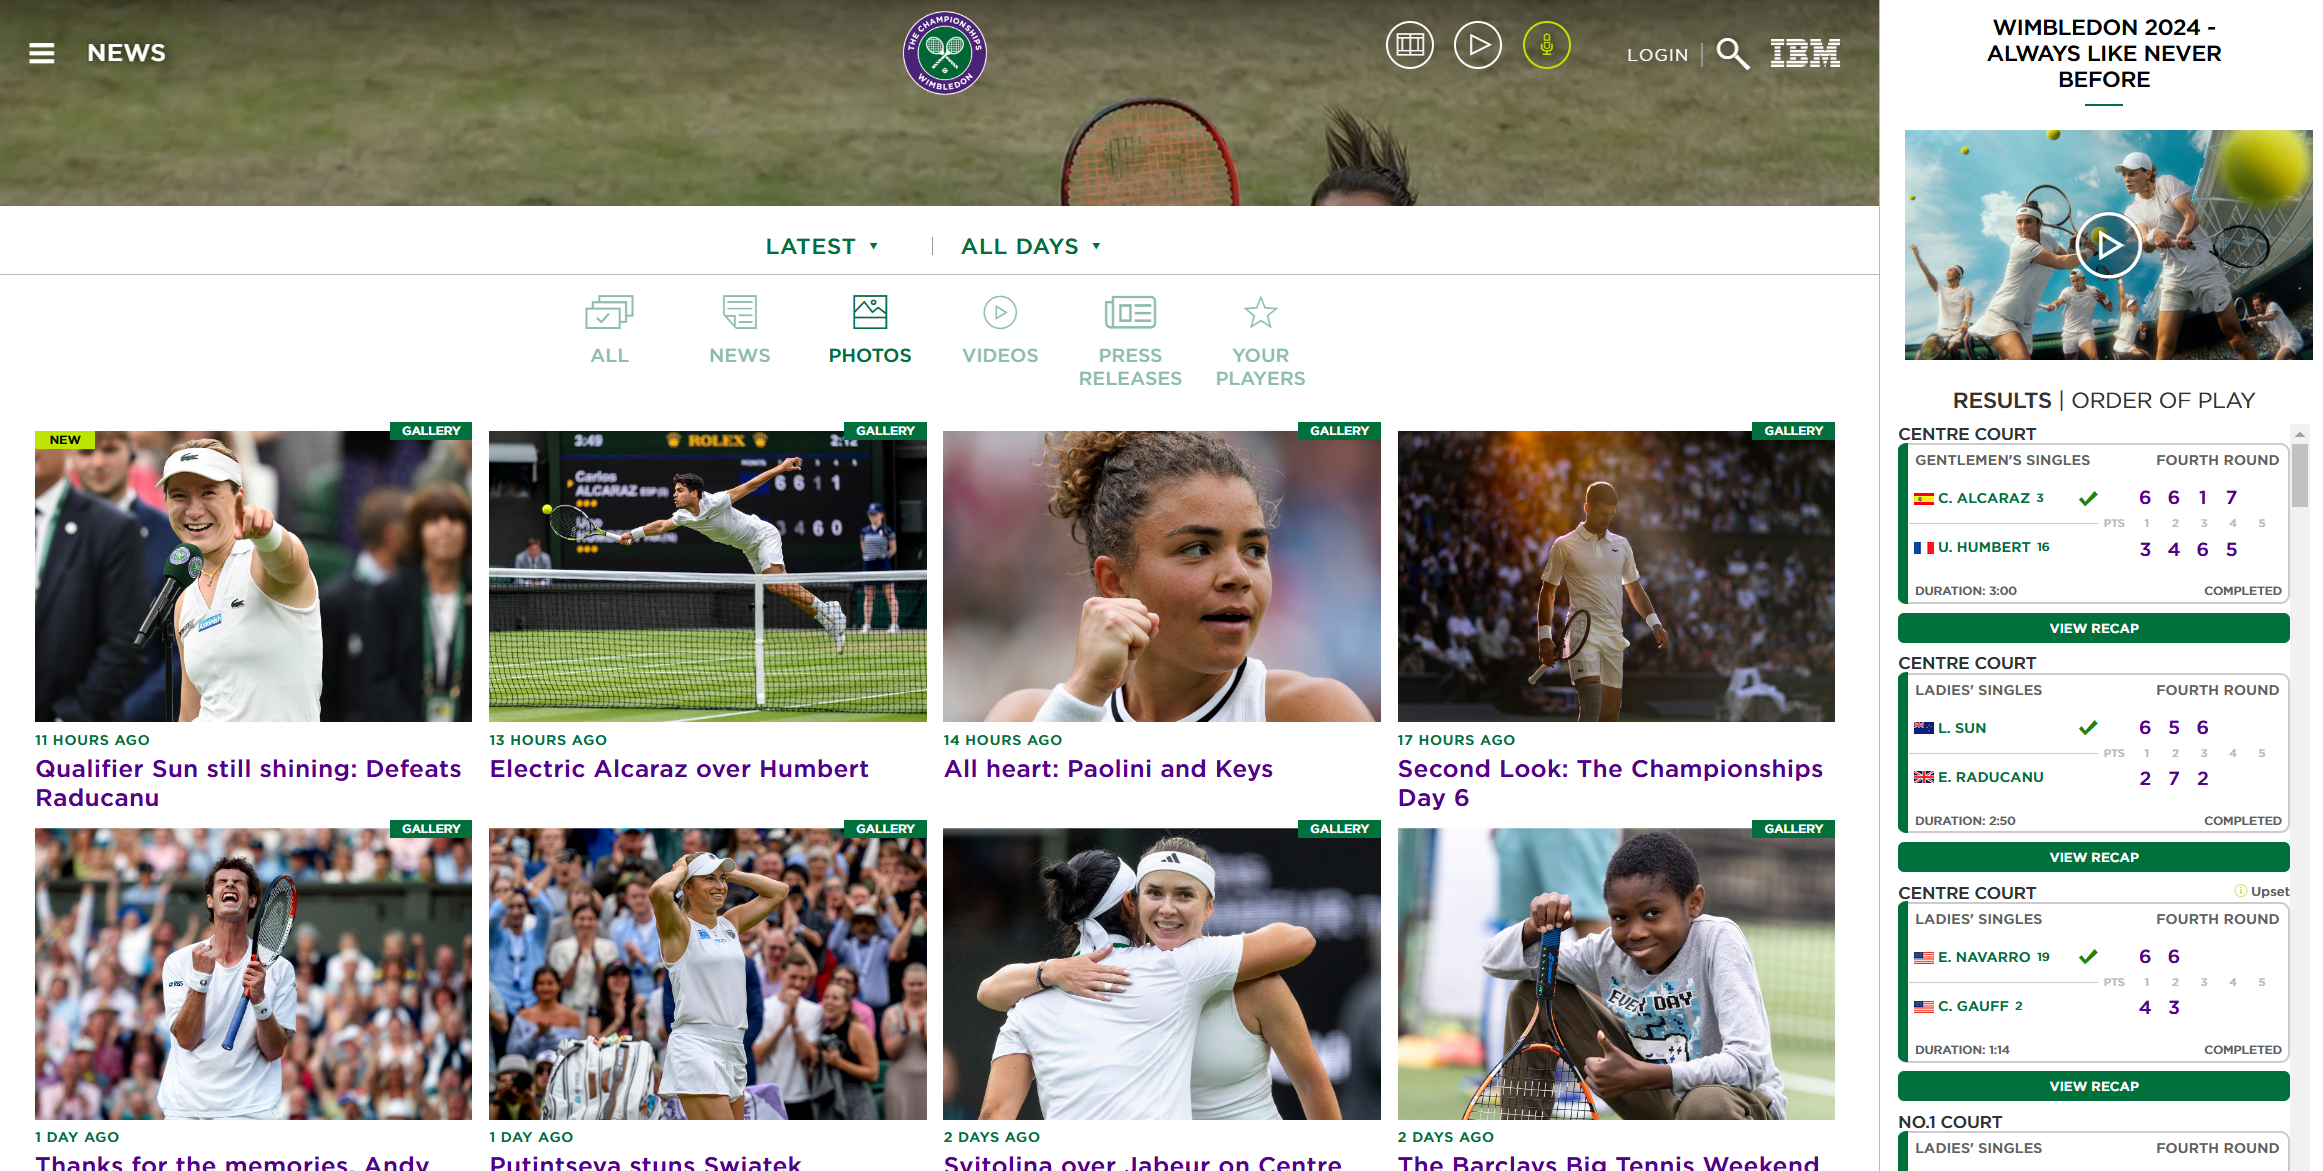The width and height of the screenshot is (2323, 1171).
Task: Click the NEWS page heading
Action: [x=126, y=53]
